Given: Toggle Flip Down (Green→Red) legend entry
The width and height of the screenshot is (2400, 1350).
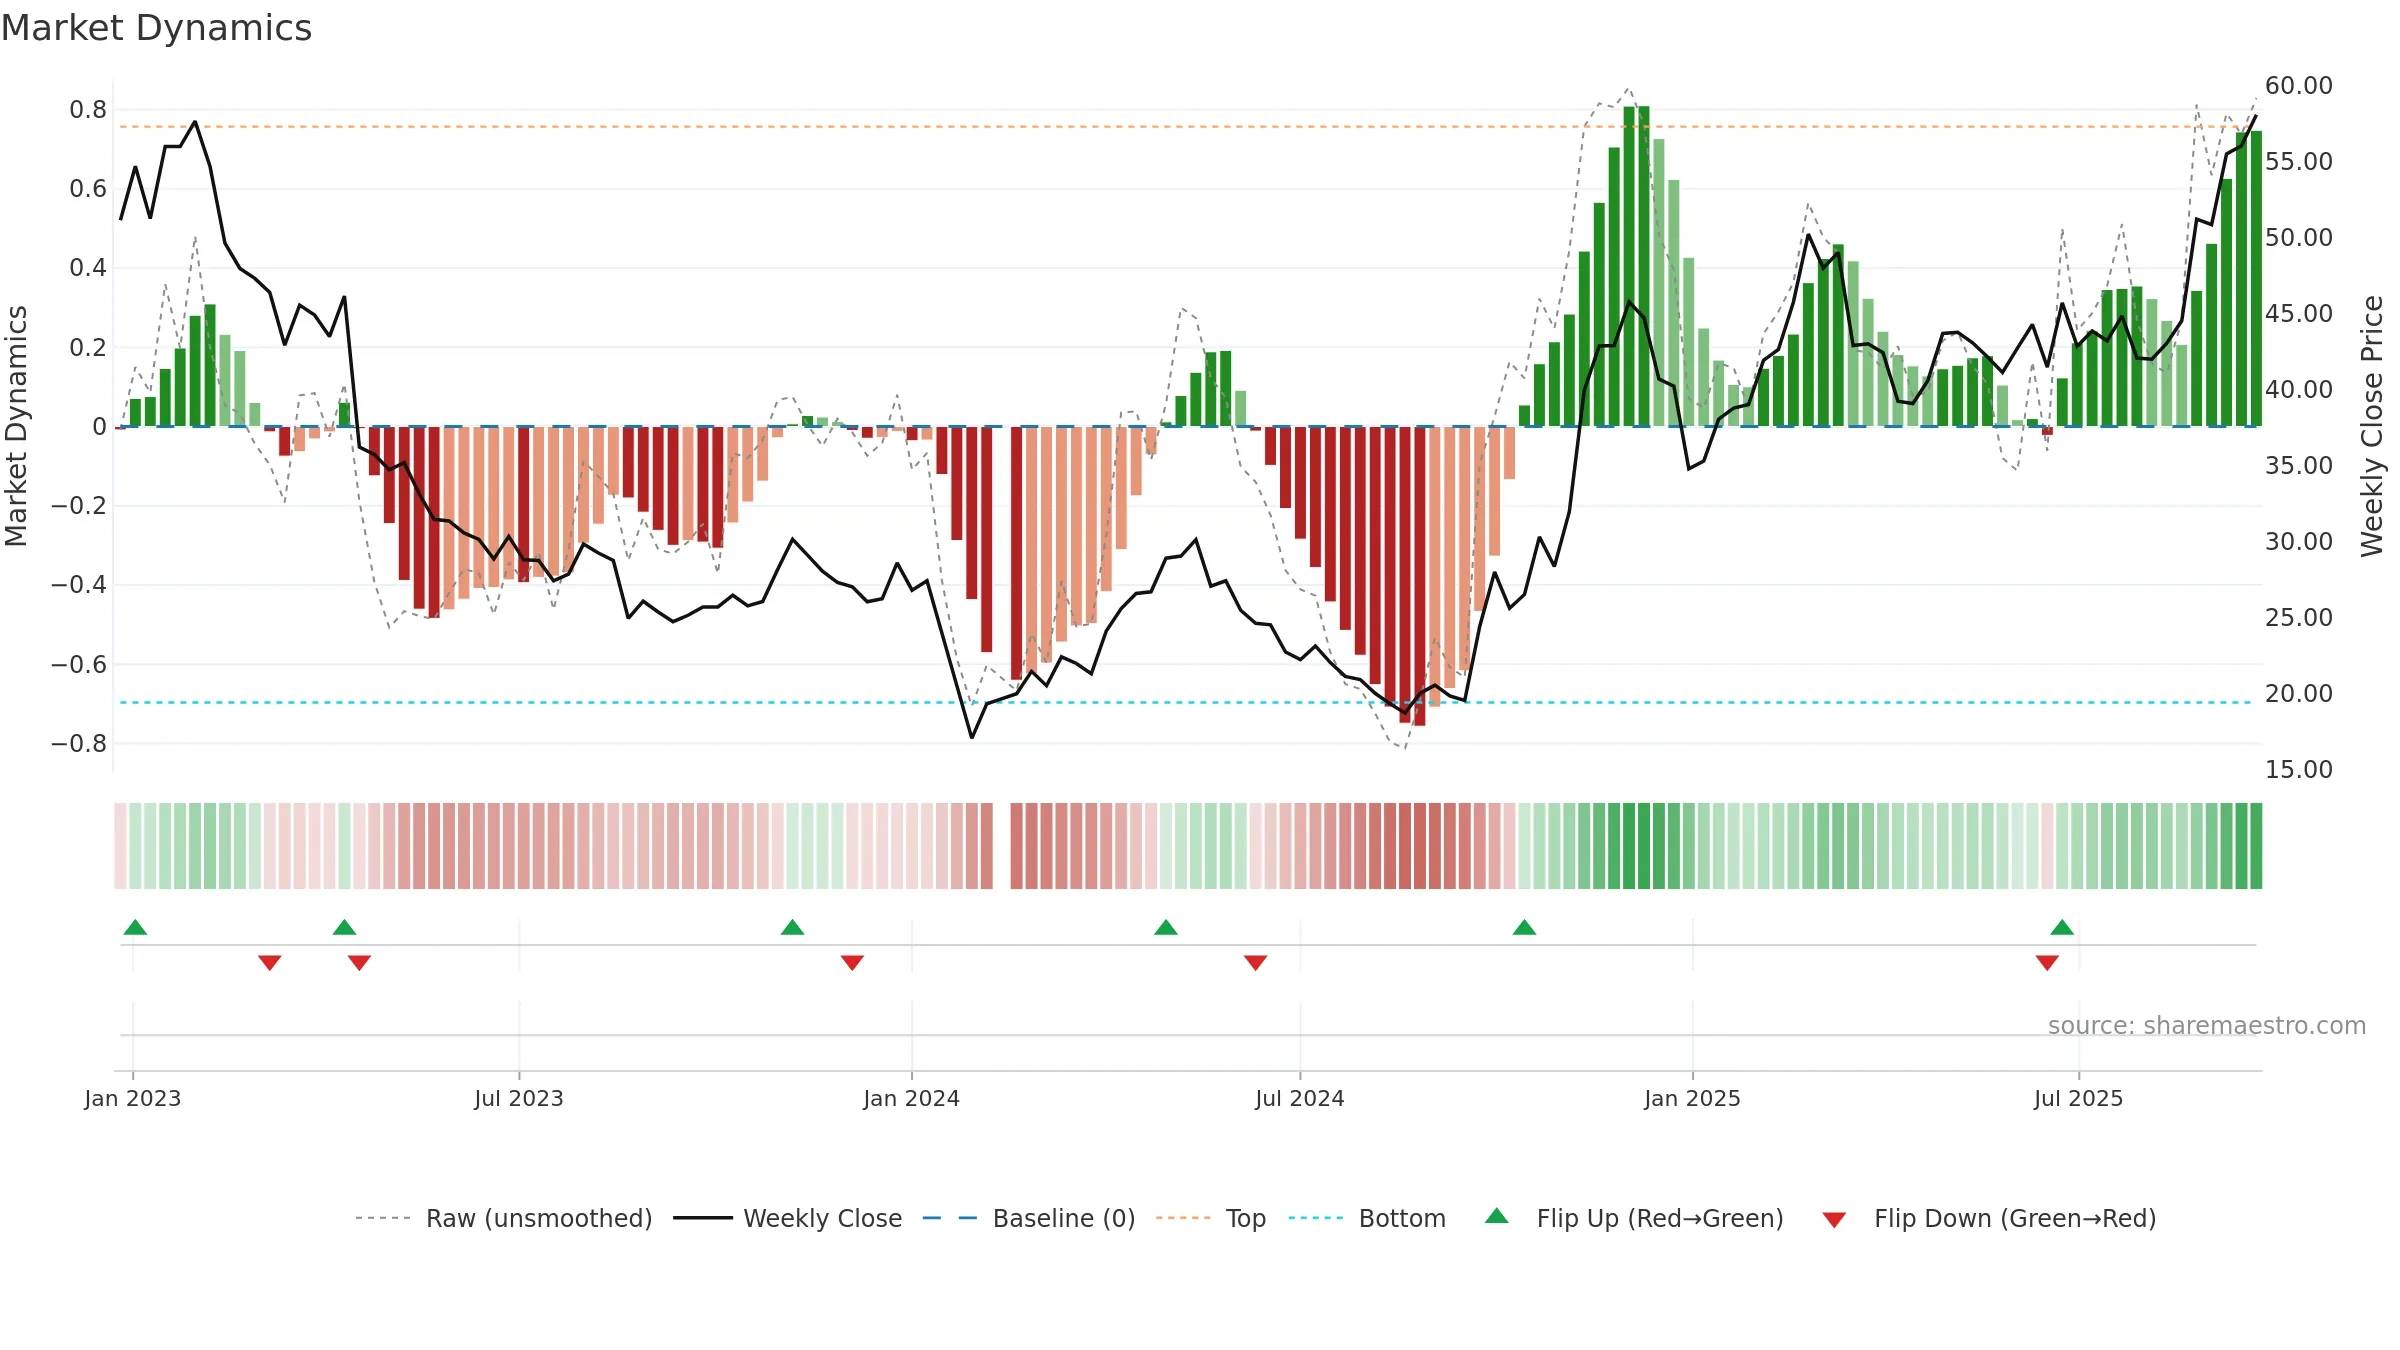Looking at the screenshot, I should pos(1988,1218).
